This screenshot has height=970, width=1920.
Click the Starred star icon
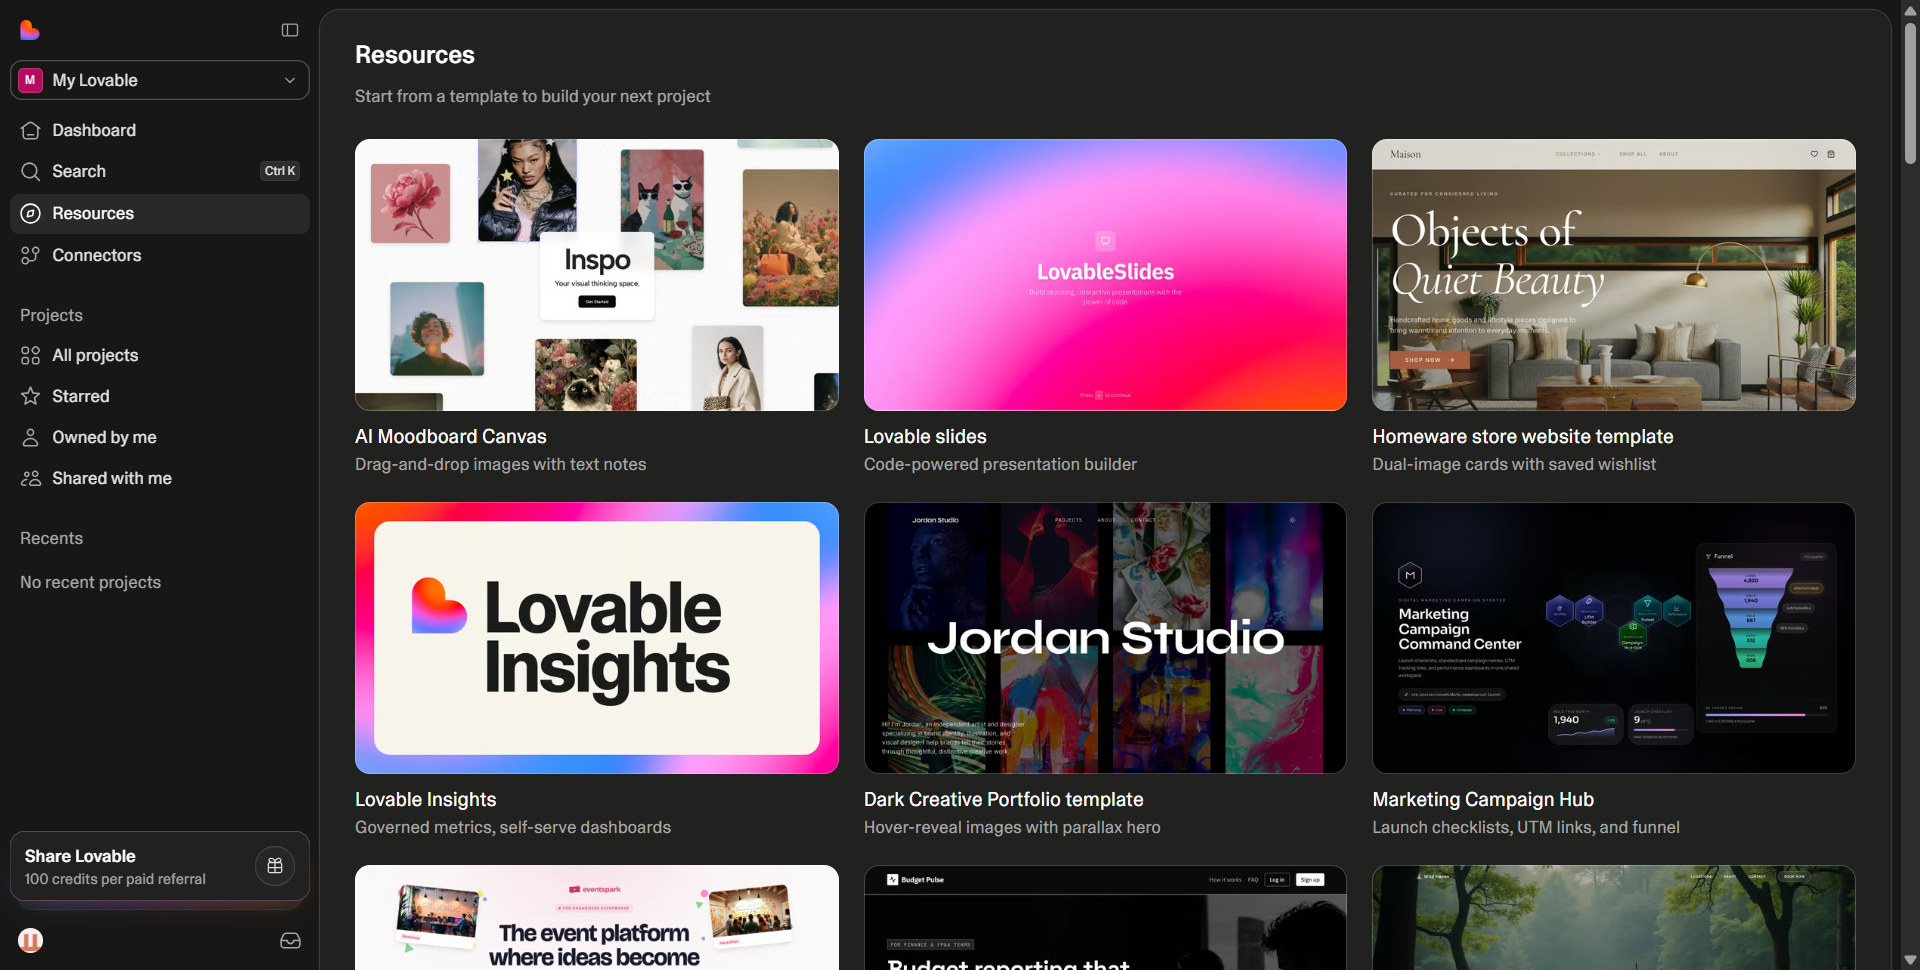click(31, 396)
